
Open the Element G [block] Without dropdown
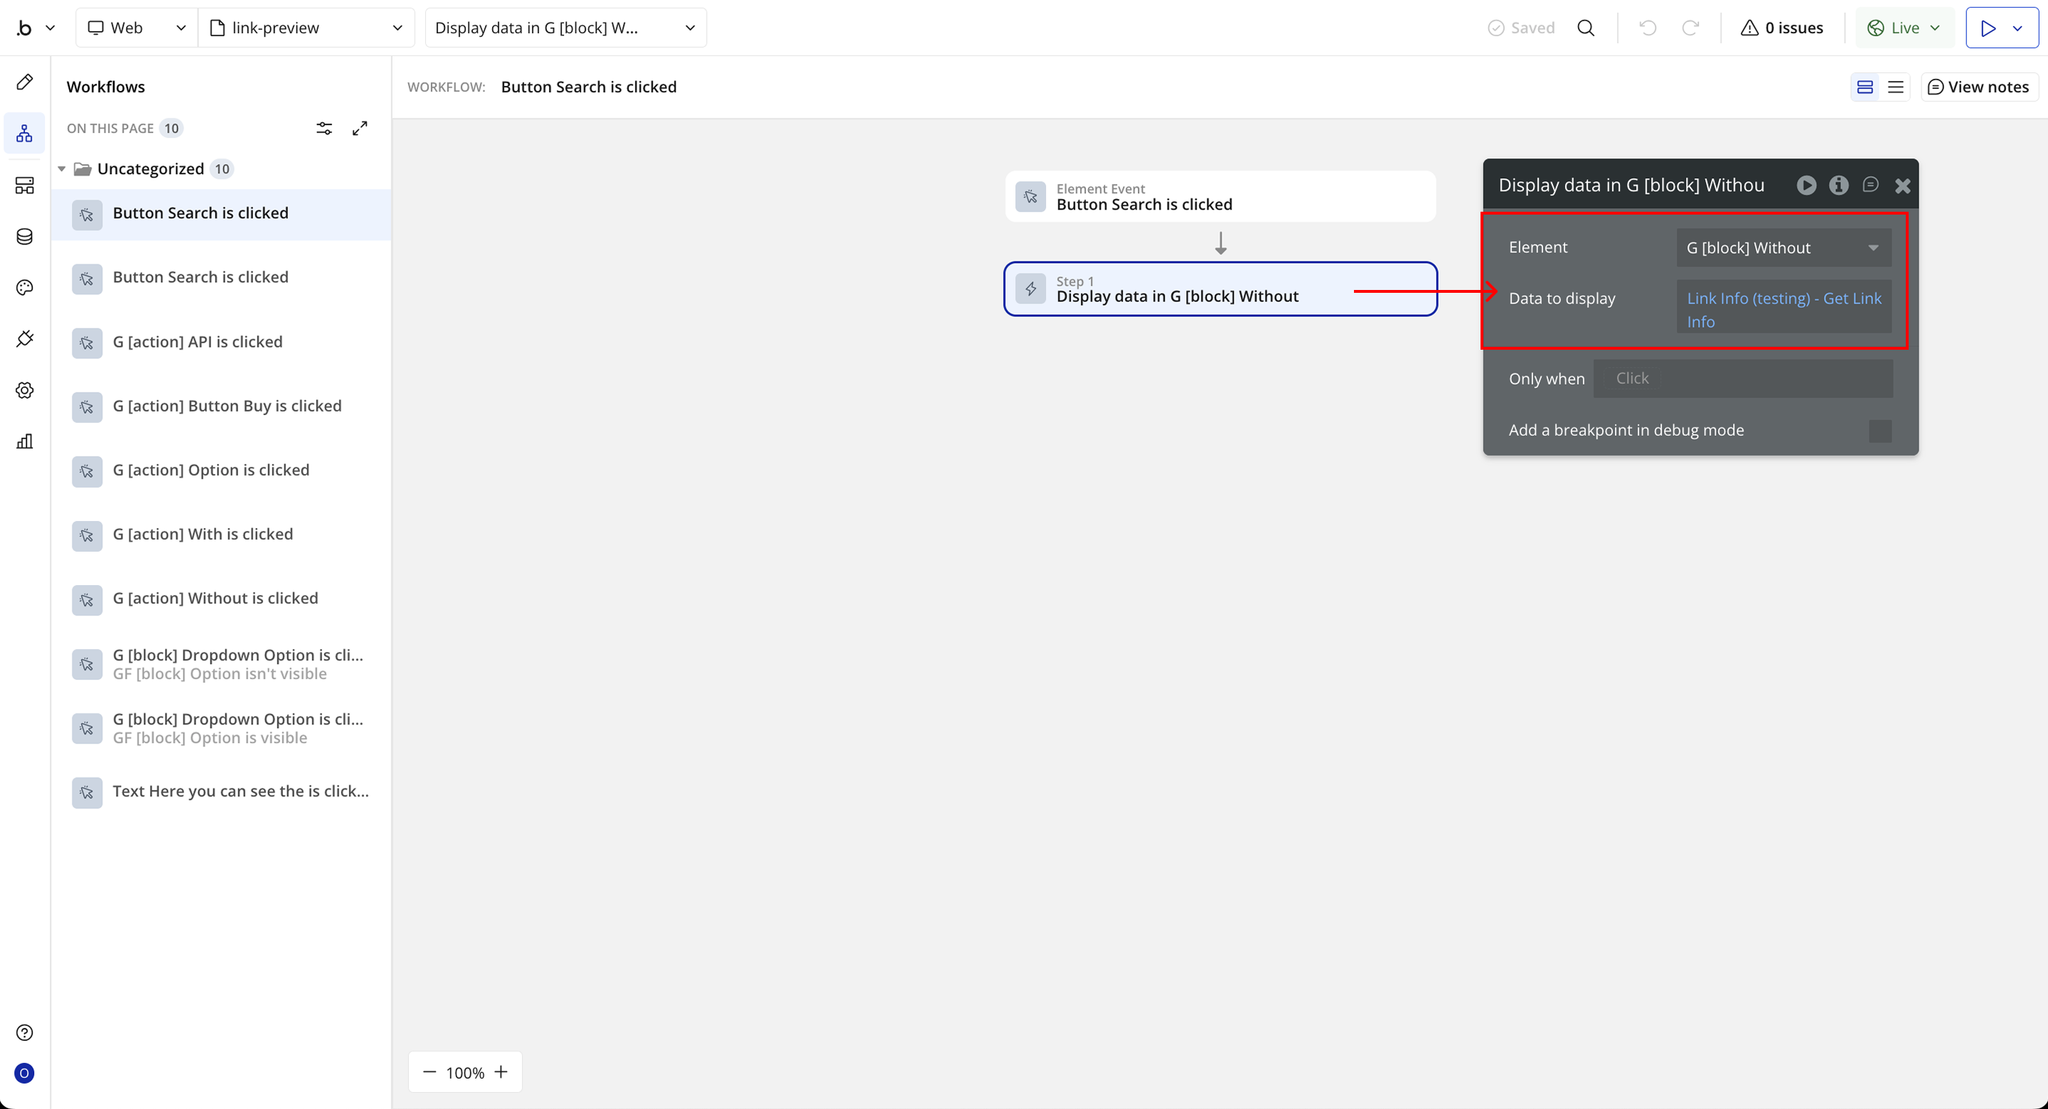pos(1783,248)
